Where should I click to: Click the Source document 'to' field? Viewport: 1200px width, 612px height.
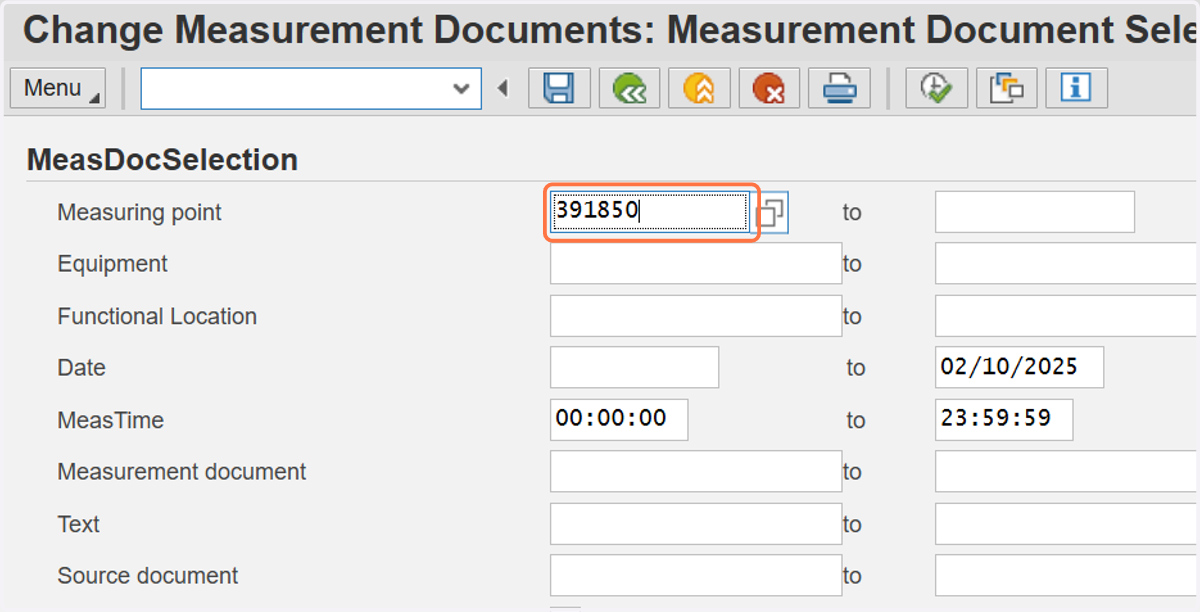pyautogui.click(x=1068, y=576)
